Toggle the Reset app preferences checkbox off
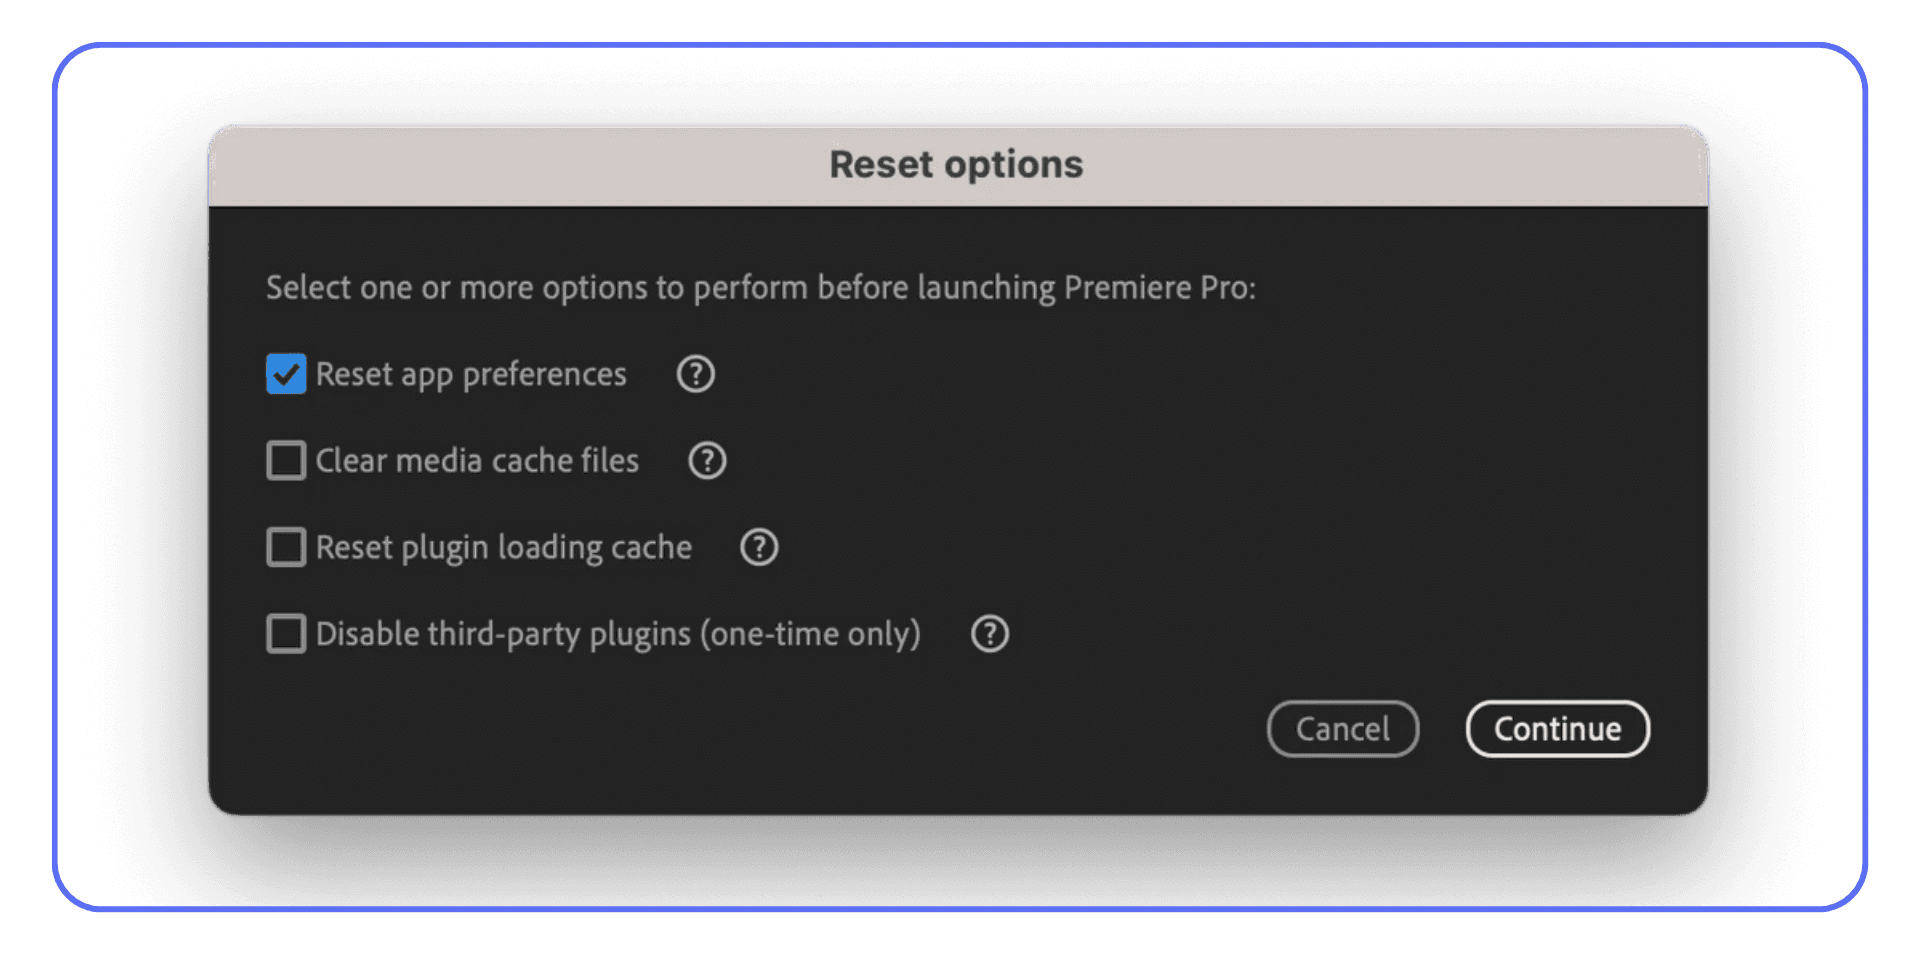The image size is (1920, 955). tap(285, 374)
